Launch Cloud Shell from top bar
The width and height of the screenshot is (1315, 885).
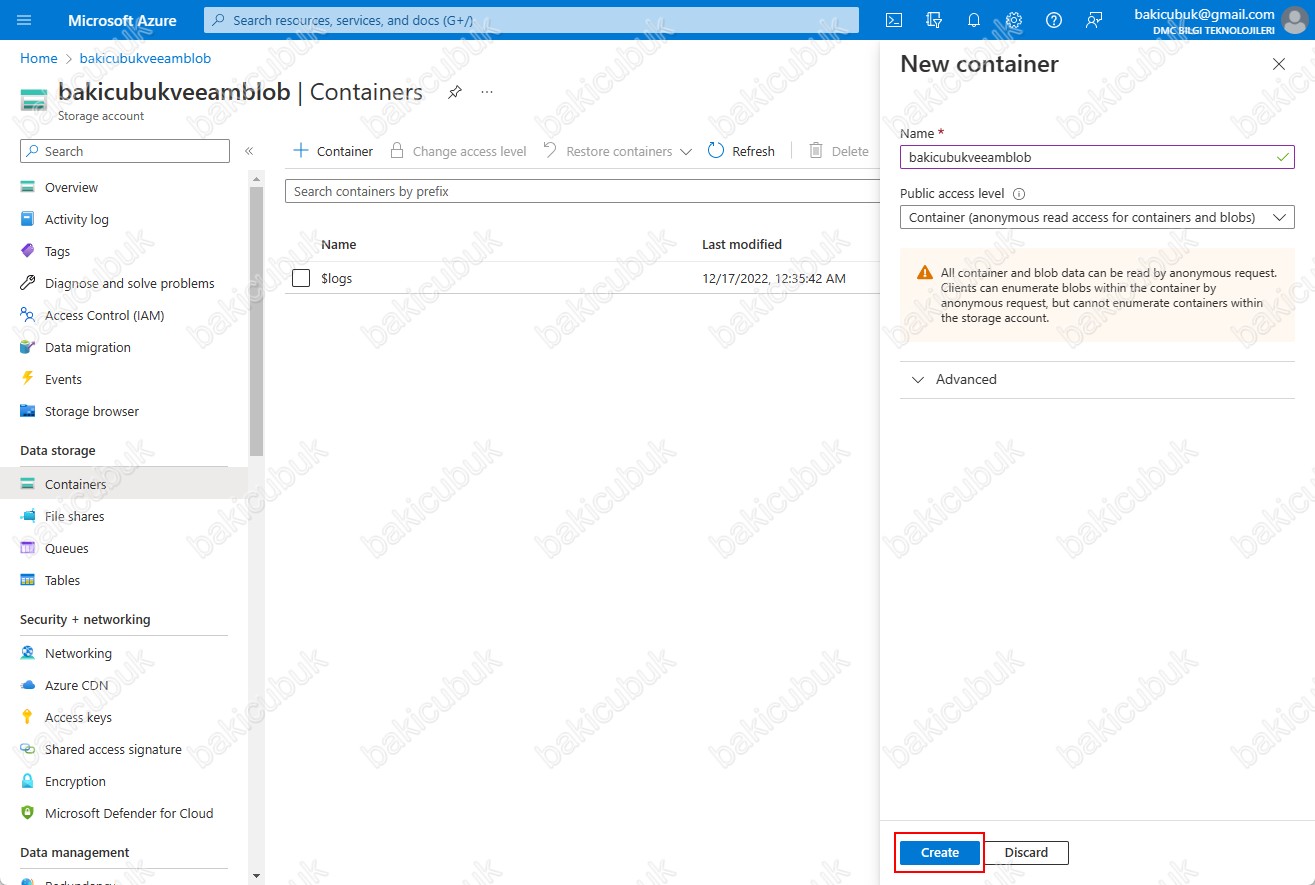tap(895, 20)
